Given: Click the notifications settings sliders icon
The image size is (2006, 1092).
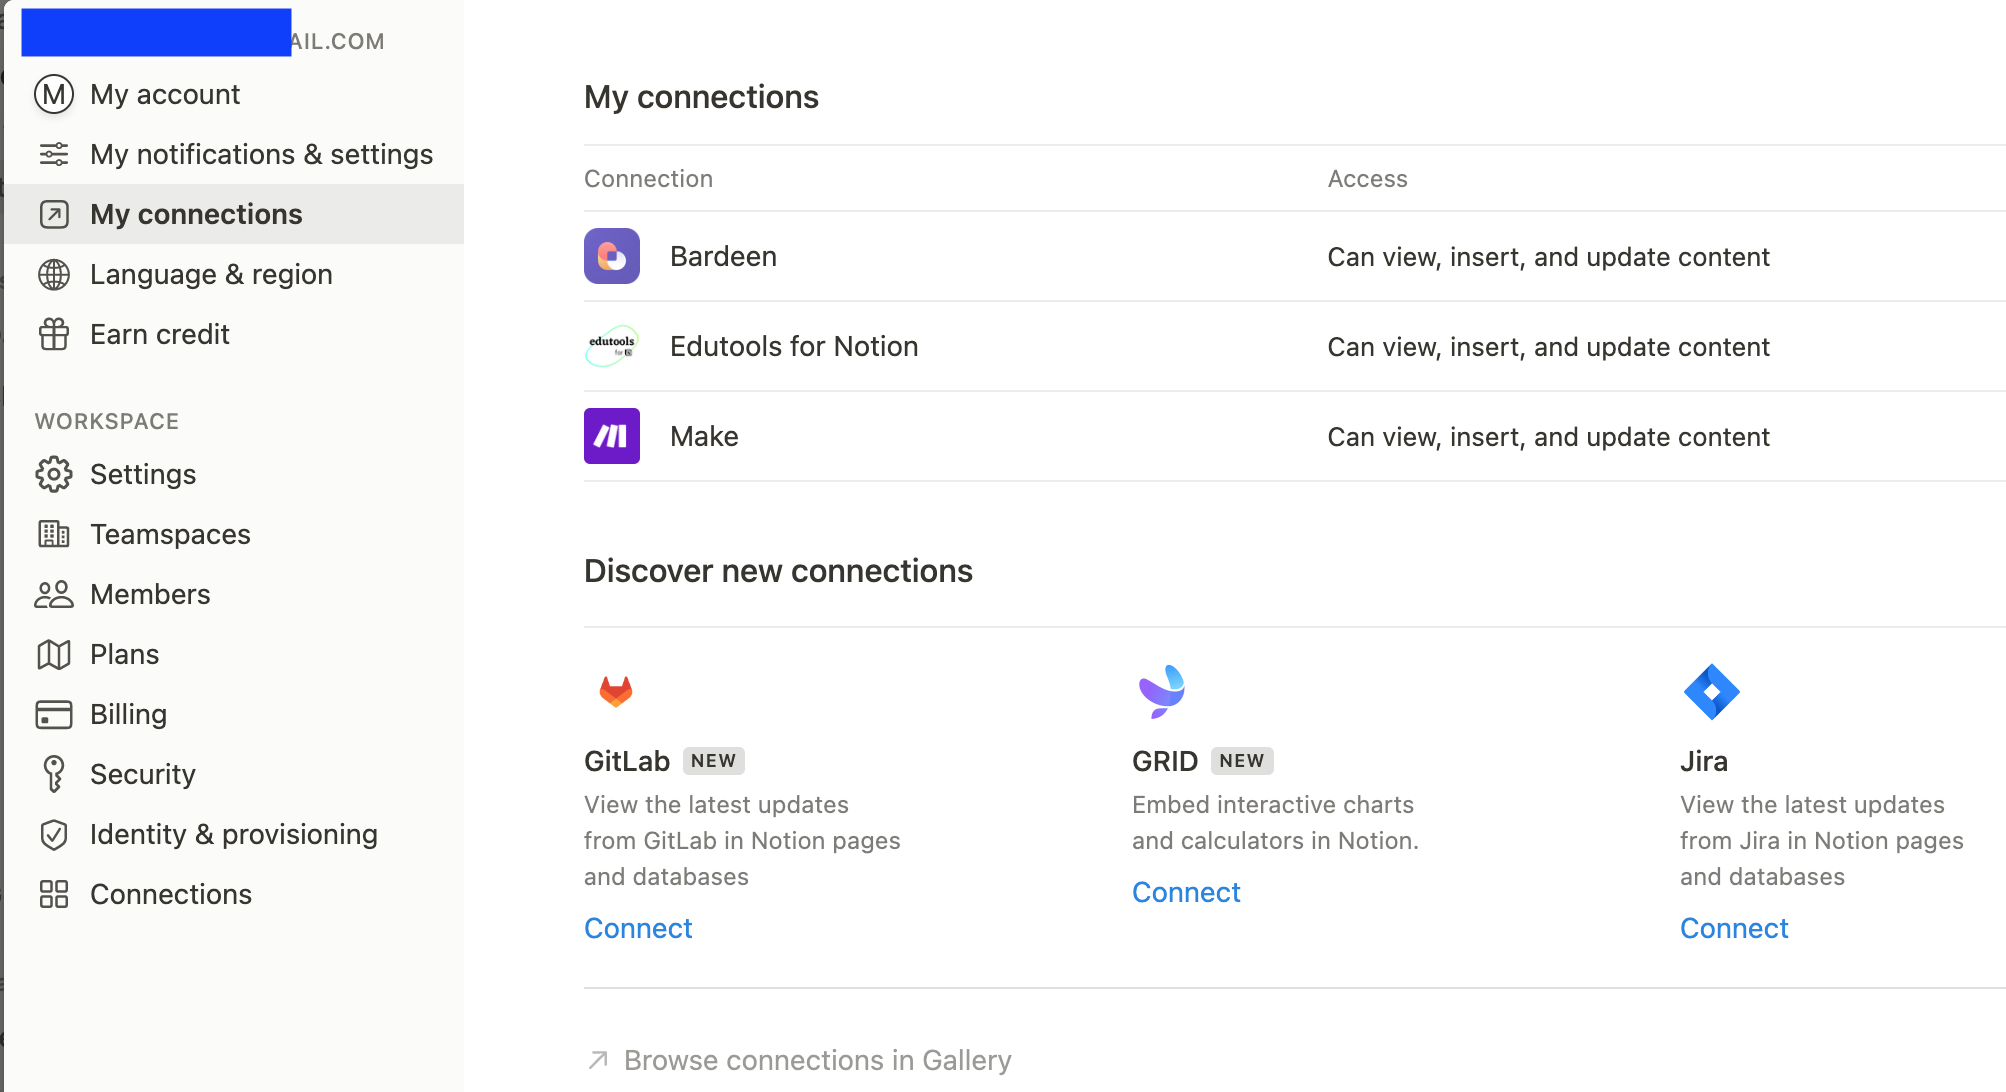Looking at the screenshot, I should tap(54, 154).
